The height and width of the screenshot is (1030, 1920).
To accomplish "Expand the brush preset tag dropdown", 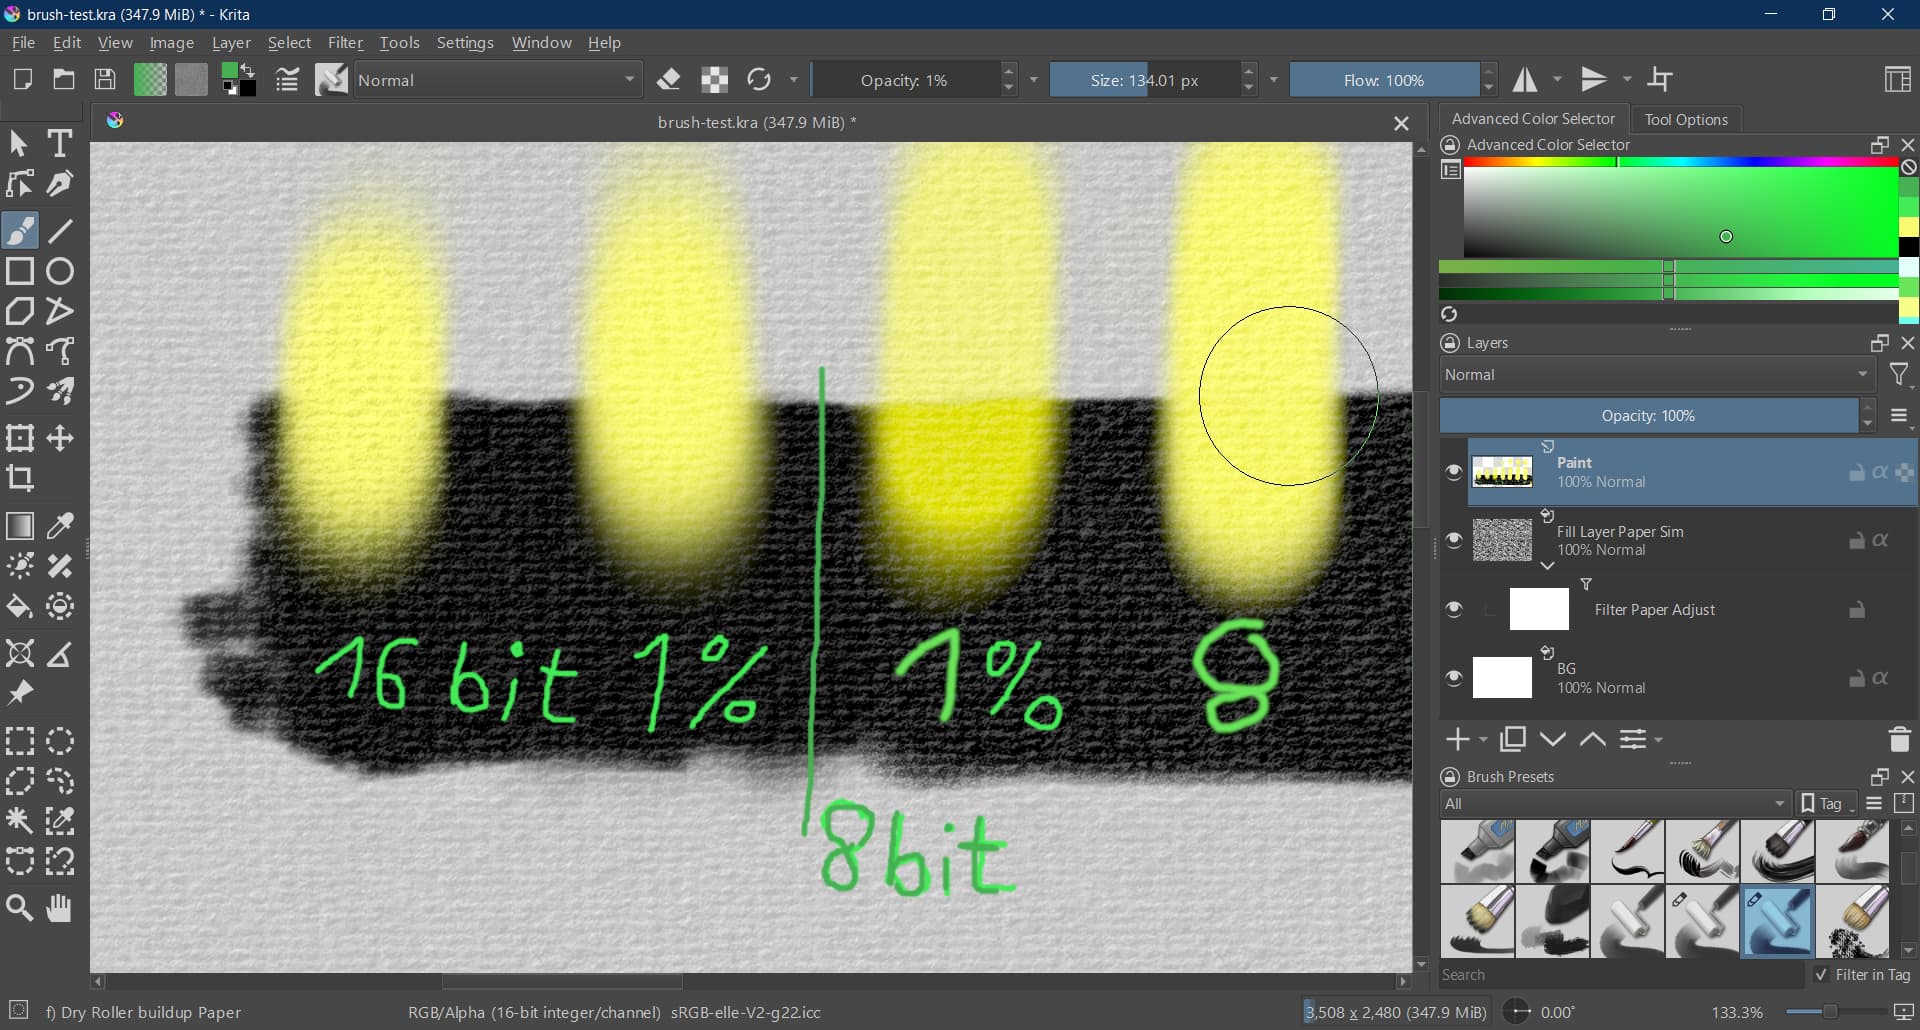I will [x=1615, y=804].
